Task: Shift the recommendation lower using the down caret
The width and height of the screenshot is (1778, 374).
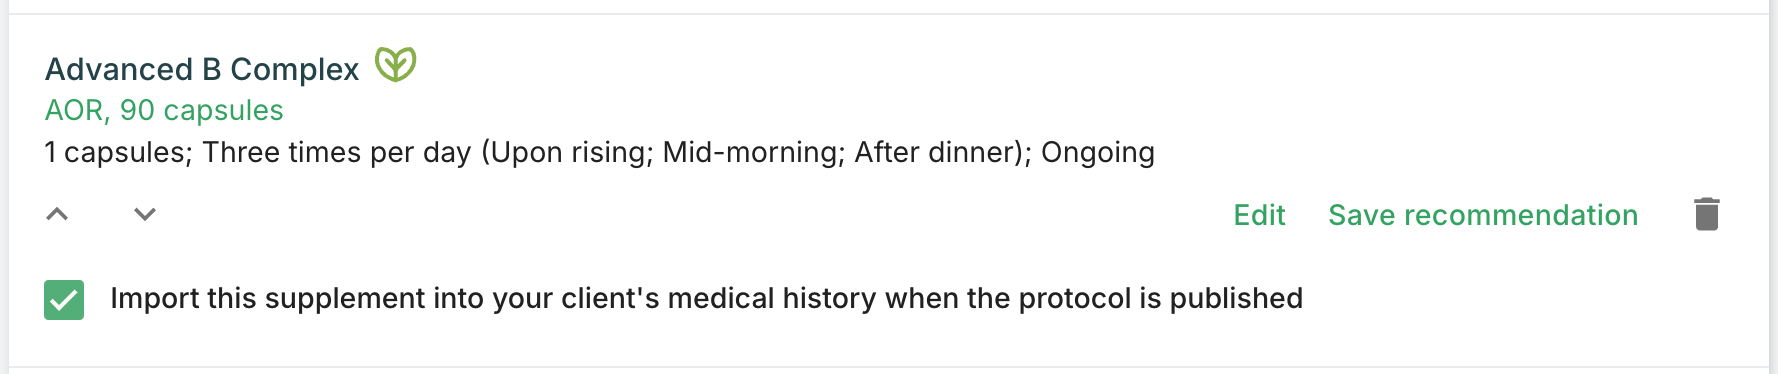Action: 145,214
